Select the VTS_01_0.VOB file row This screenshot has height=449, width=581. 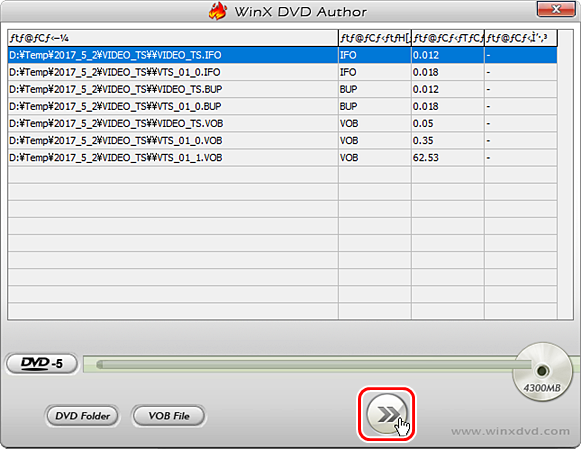point(282,140)
